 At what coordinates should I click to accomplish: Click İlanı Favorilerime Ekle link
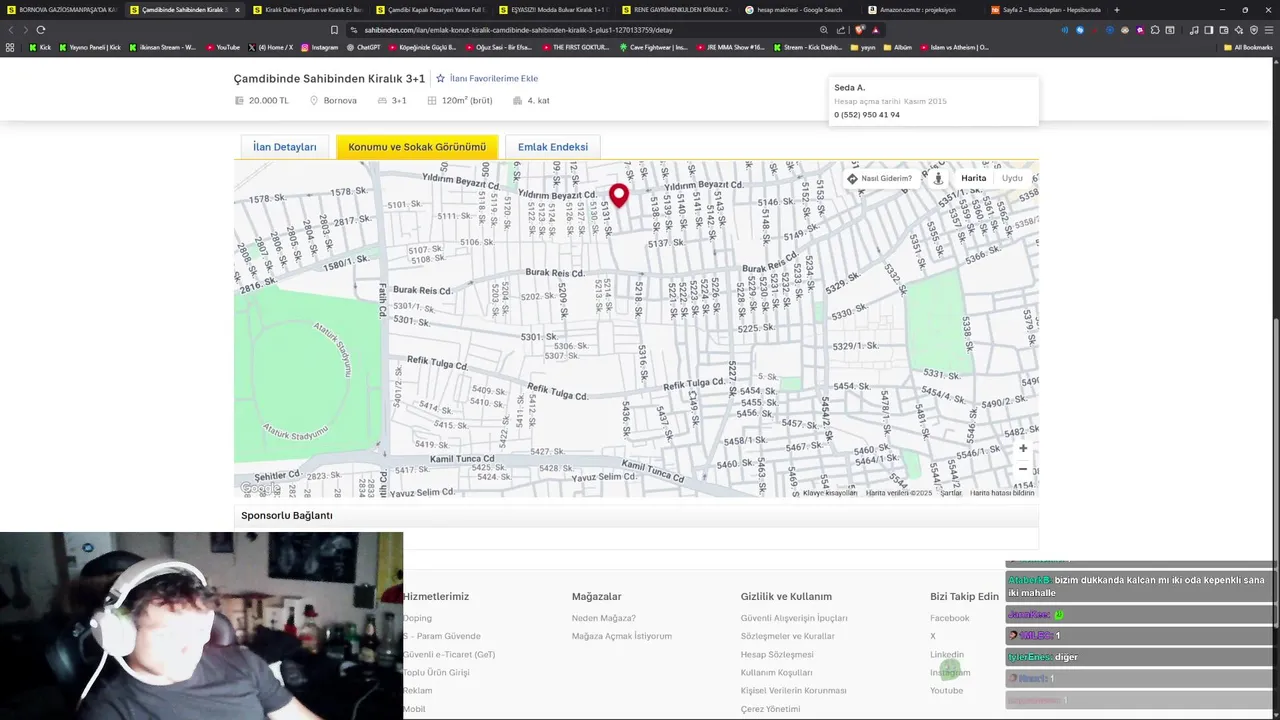pyautogui.click(x=494, y=78)
